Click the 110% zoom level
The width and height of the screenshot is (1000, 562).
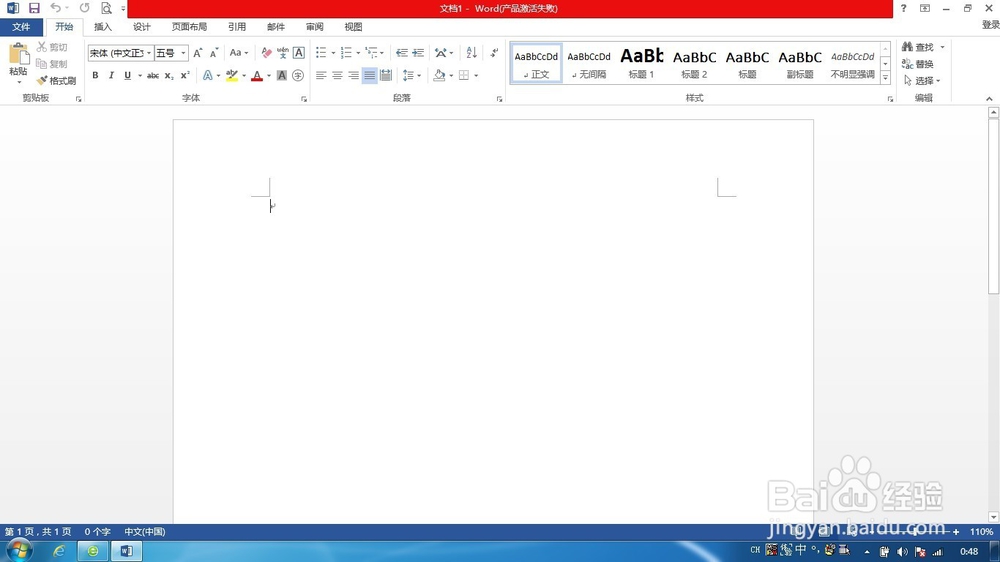pyautogui.click(x=981, y=531)
